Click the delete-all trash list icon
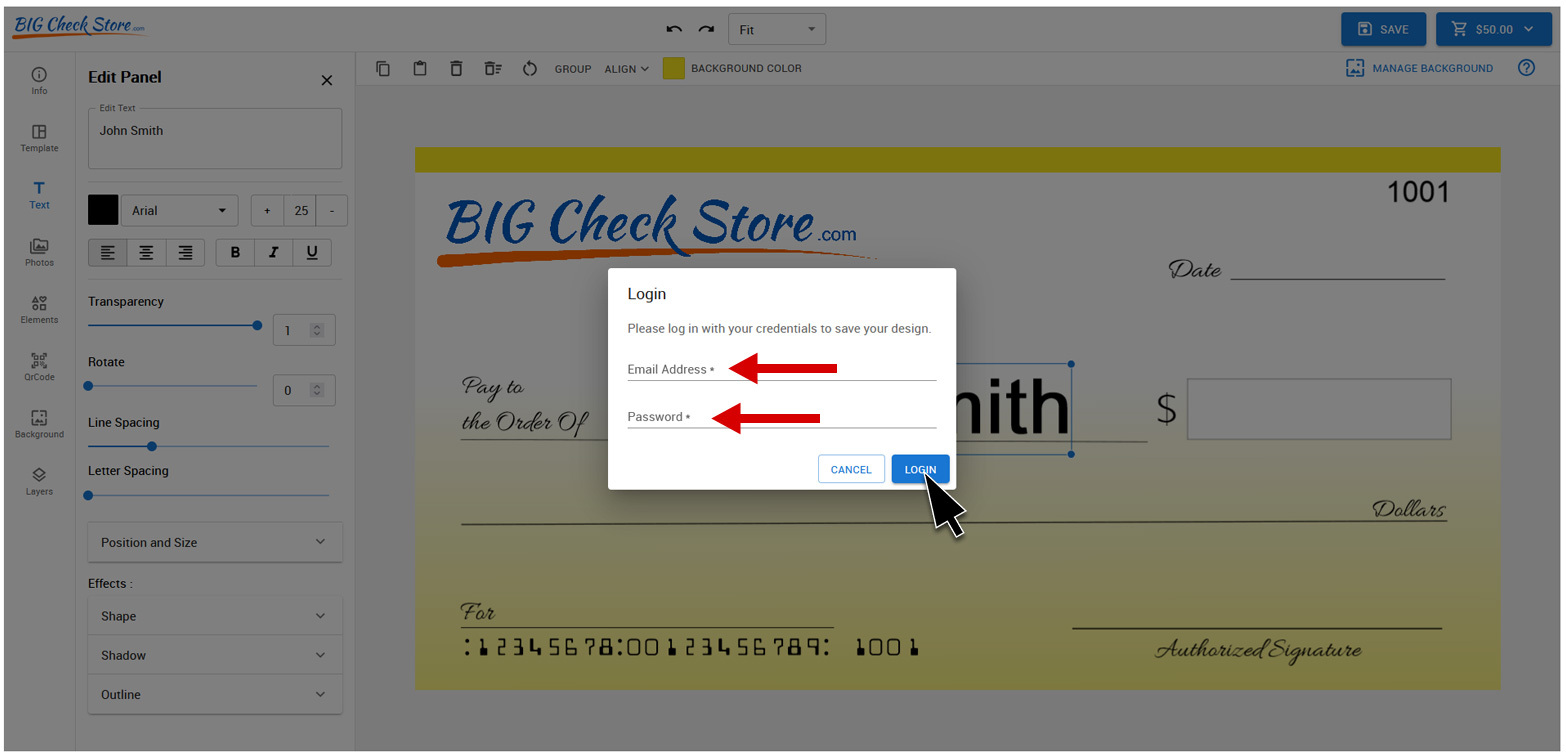The width and height of the screenshot is (1566, 756). point(493,69)
